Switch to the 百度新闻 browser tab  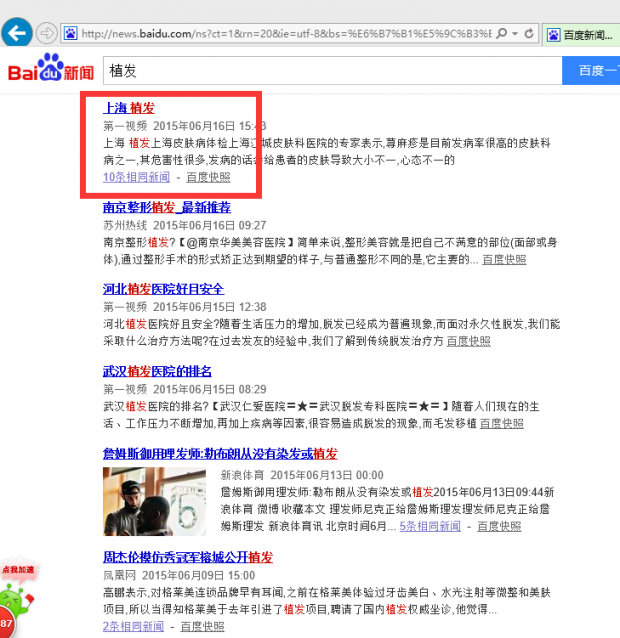click(581, 35)
